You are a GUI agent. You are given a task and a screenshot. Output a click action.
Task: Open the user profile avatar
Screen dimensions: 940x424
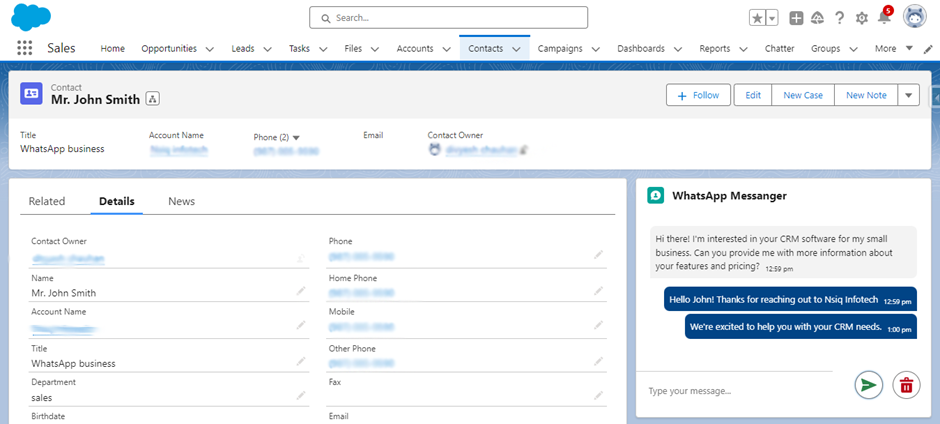tap(915, 17)
